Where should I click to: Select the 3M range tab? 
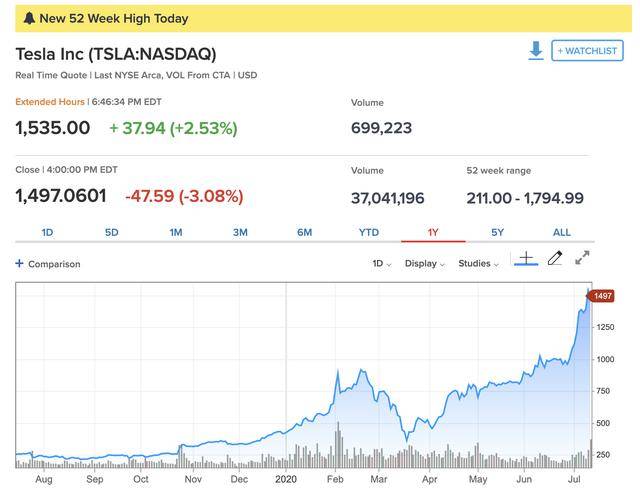(240, 232)
